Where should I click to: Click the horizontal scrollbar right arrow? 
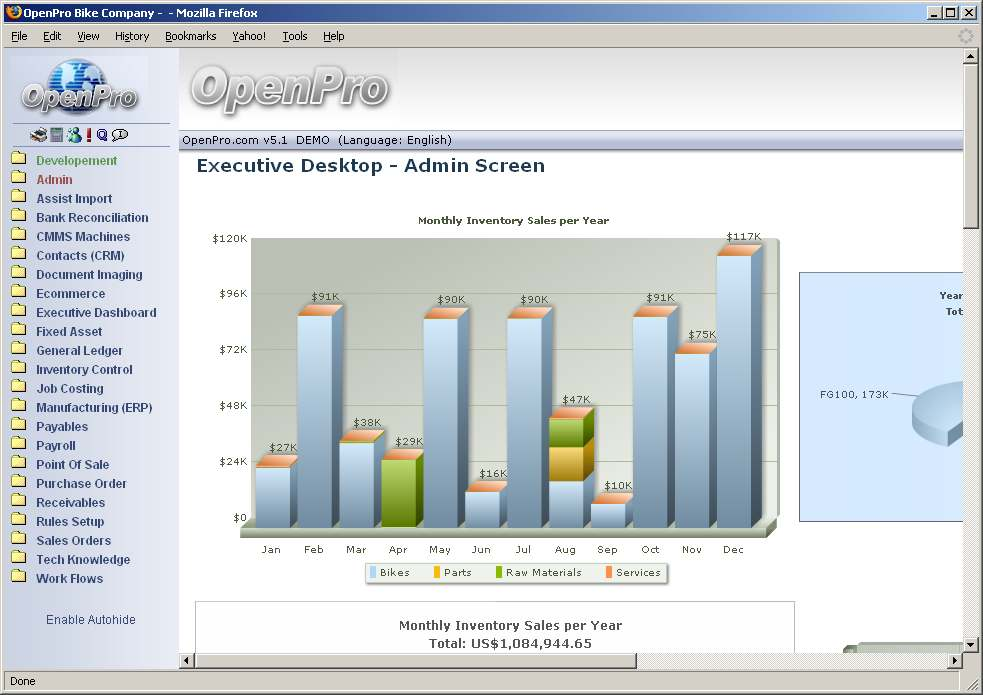954,661
